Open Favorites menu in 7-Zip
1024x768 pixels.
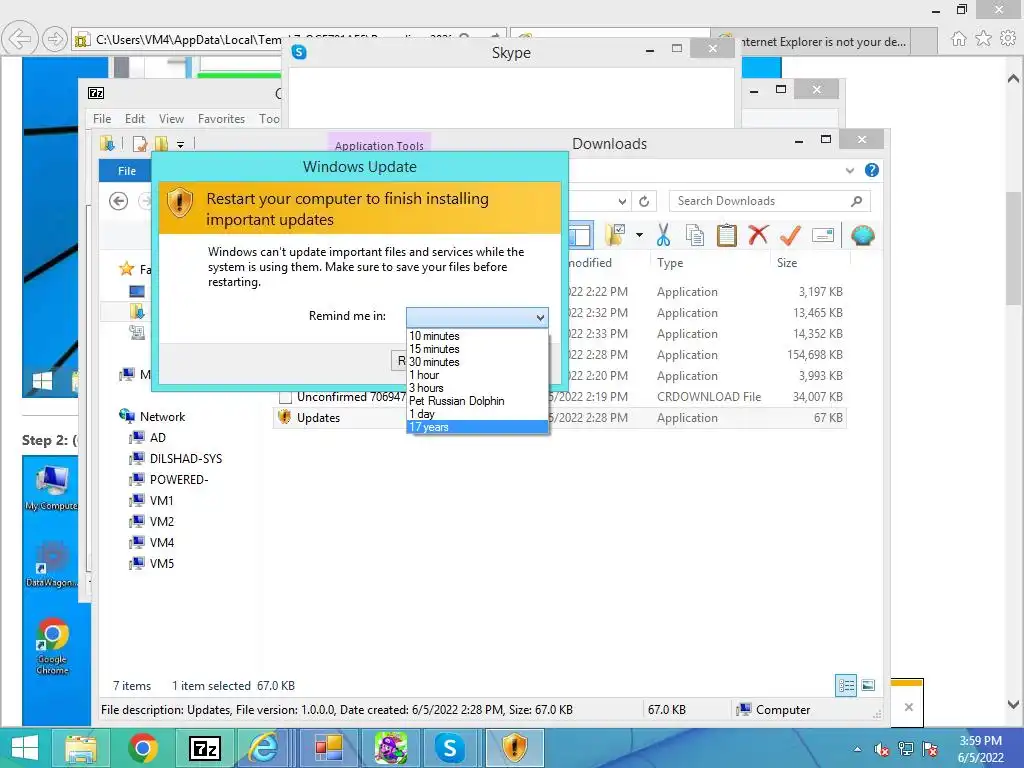(x=221, y=119)
